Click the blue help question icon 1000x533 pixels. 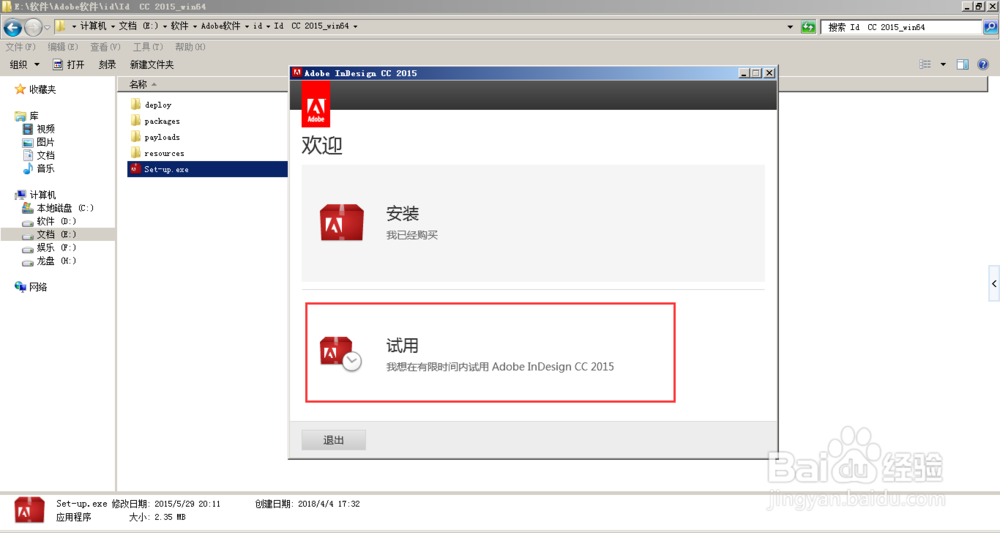coord(983,64)
